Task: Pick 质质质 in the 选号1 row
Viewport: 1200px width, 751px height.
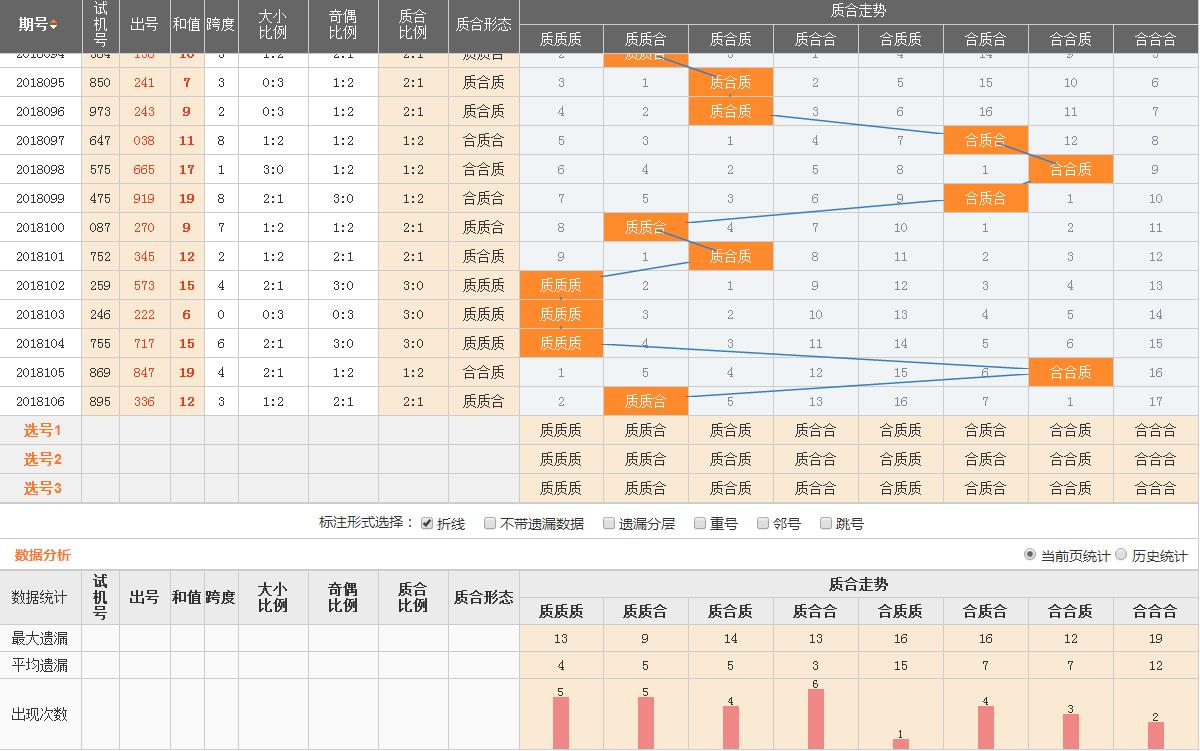Action: 561,431
